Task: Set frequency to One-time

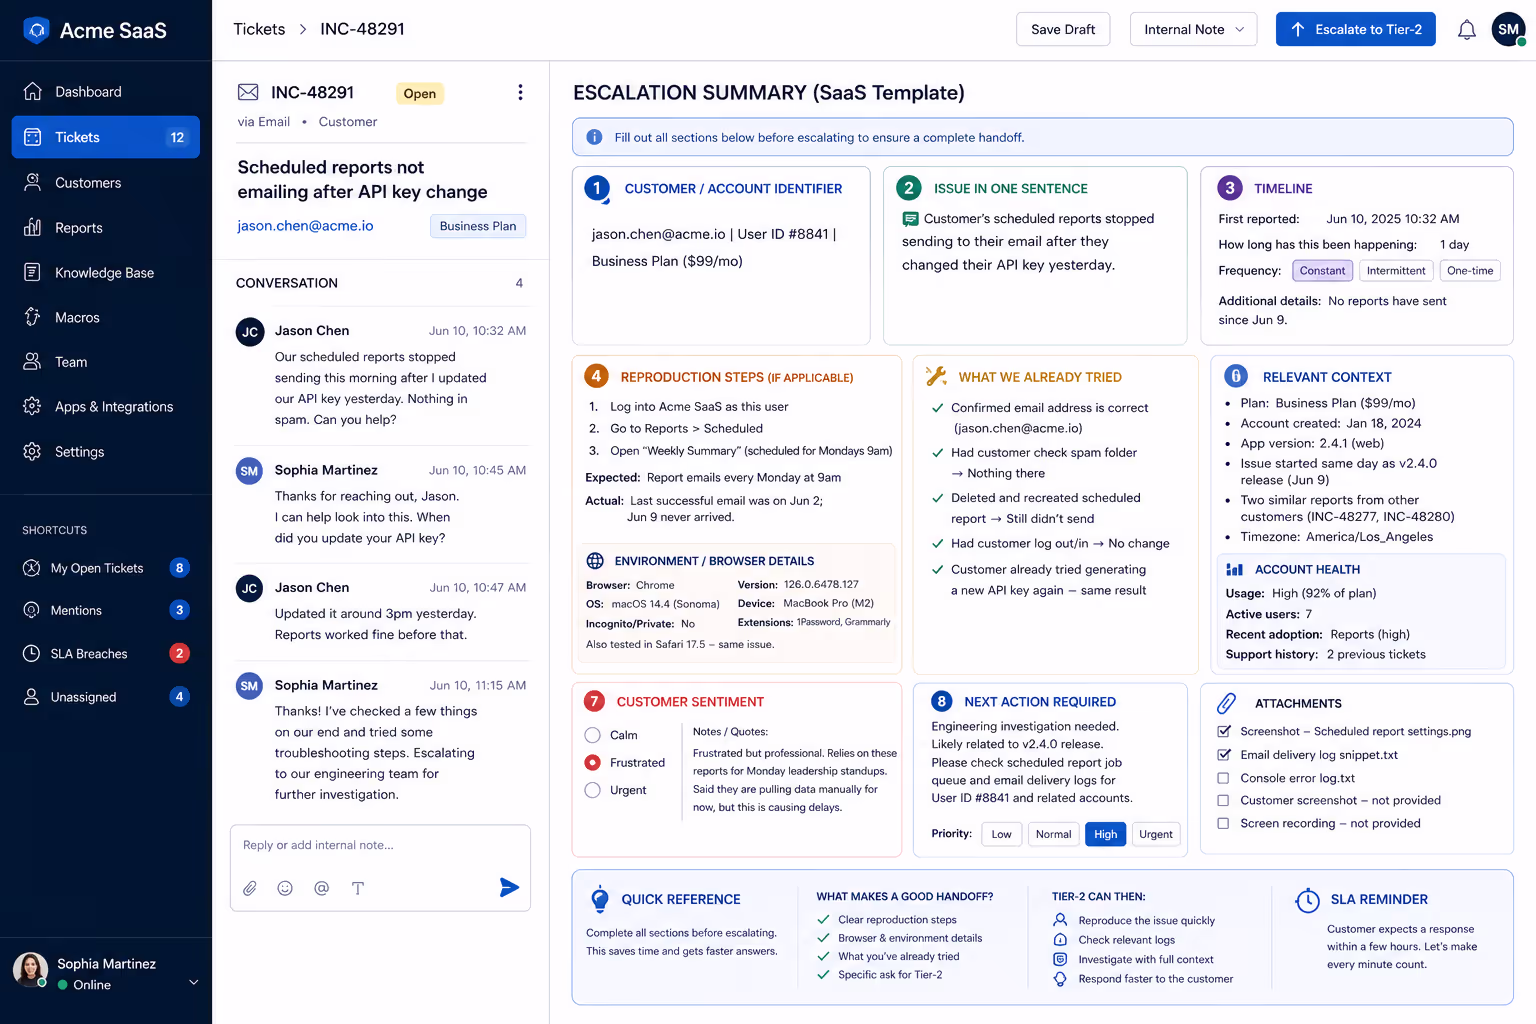Action: click(x=1470, y=270)
